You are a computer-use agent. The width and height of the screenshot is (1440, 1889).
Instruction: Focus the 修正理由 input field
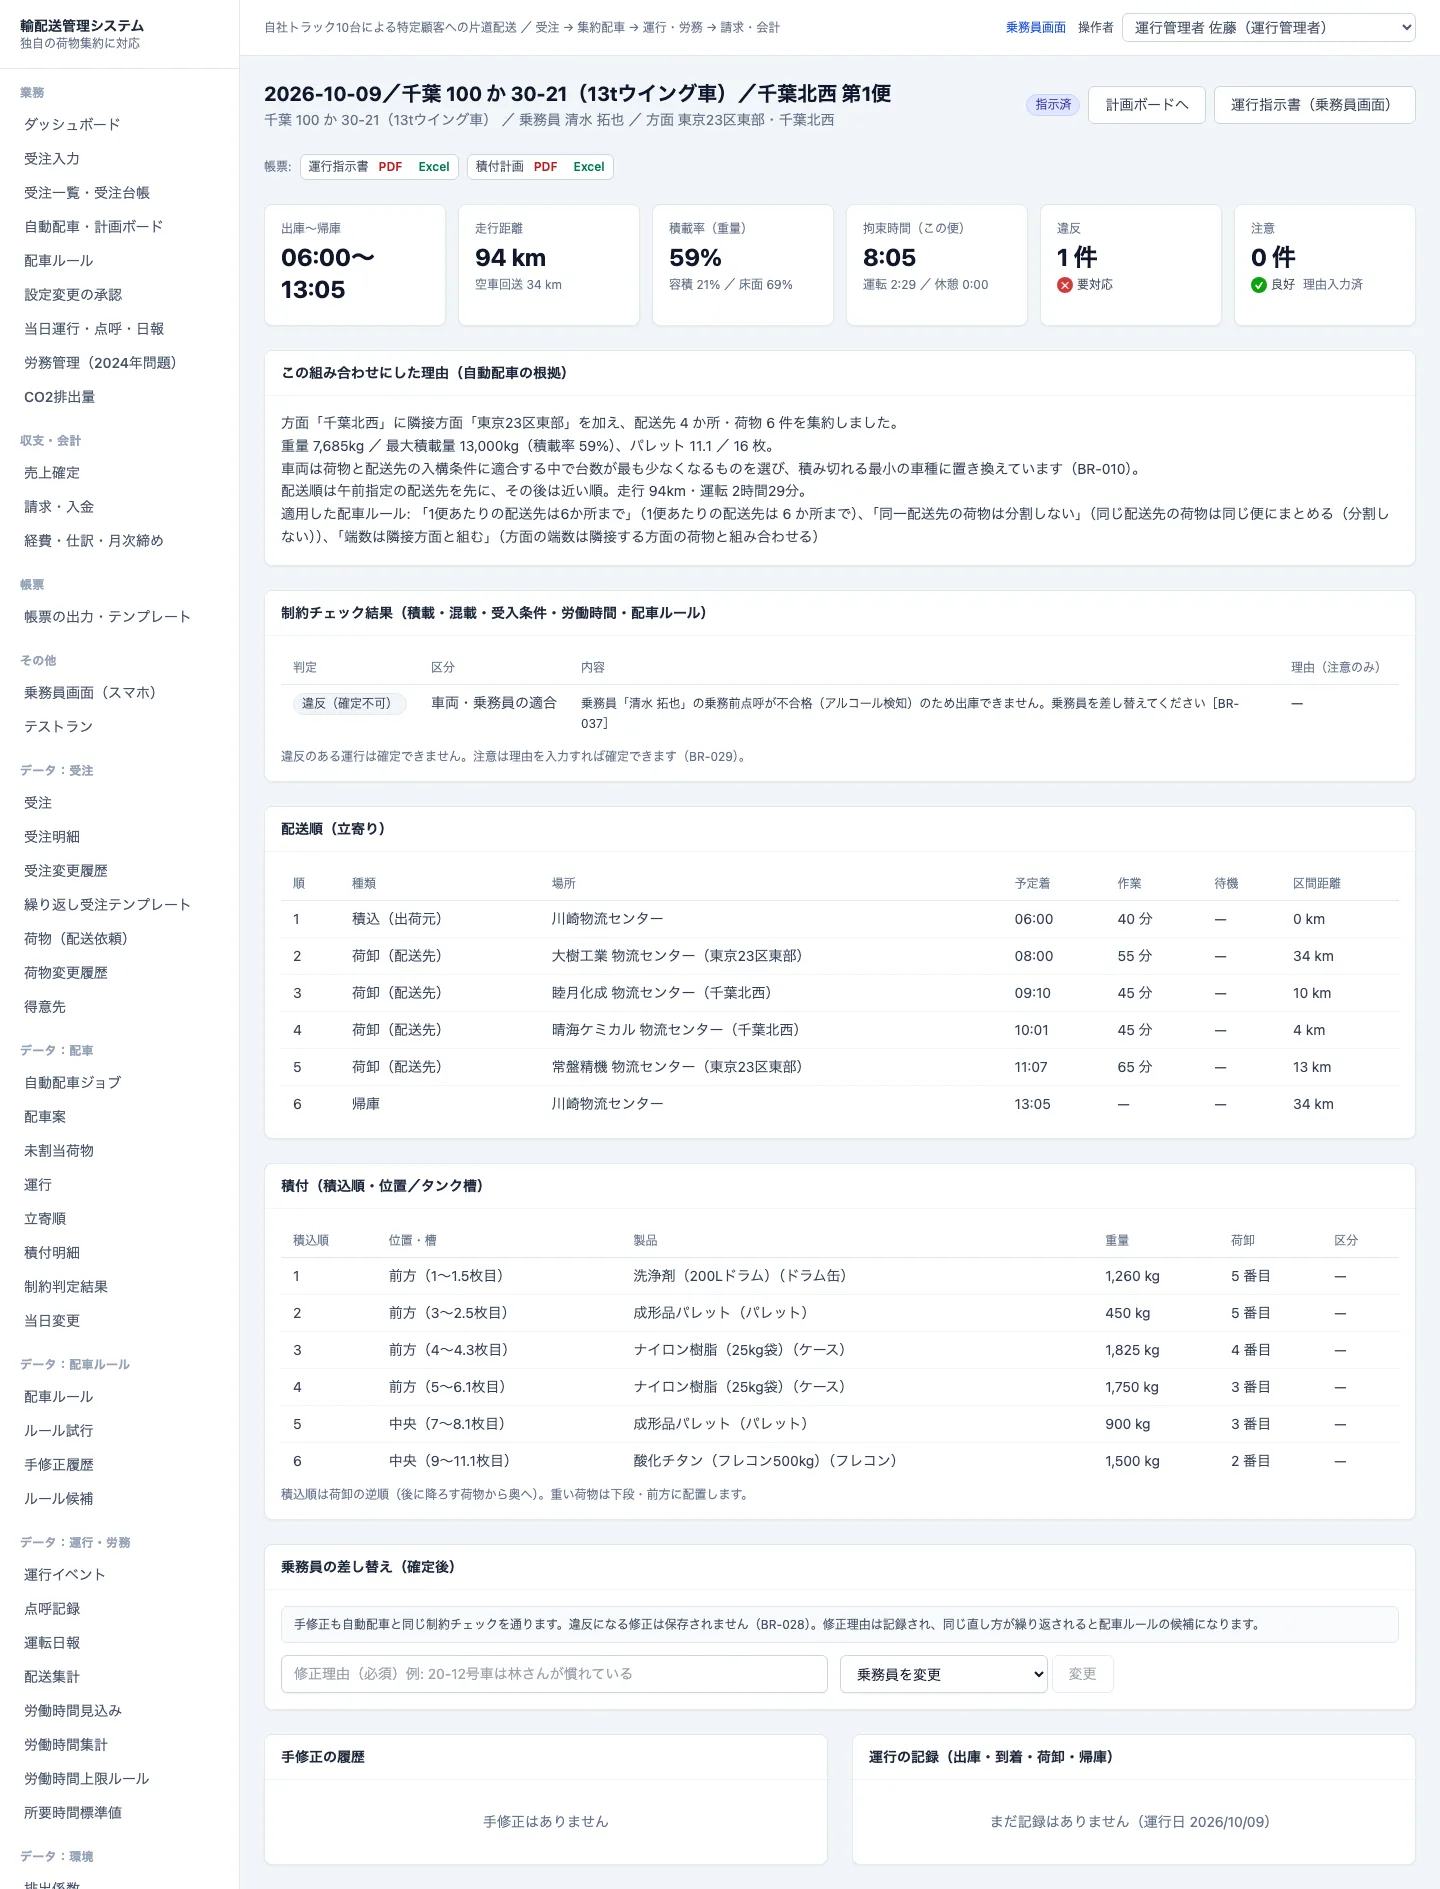[554, 1674]
